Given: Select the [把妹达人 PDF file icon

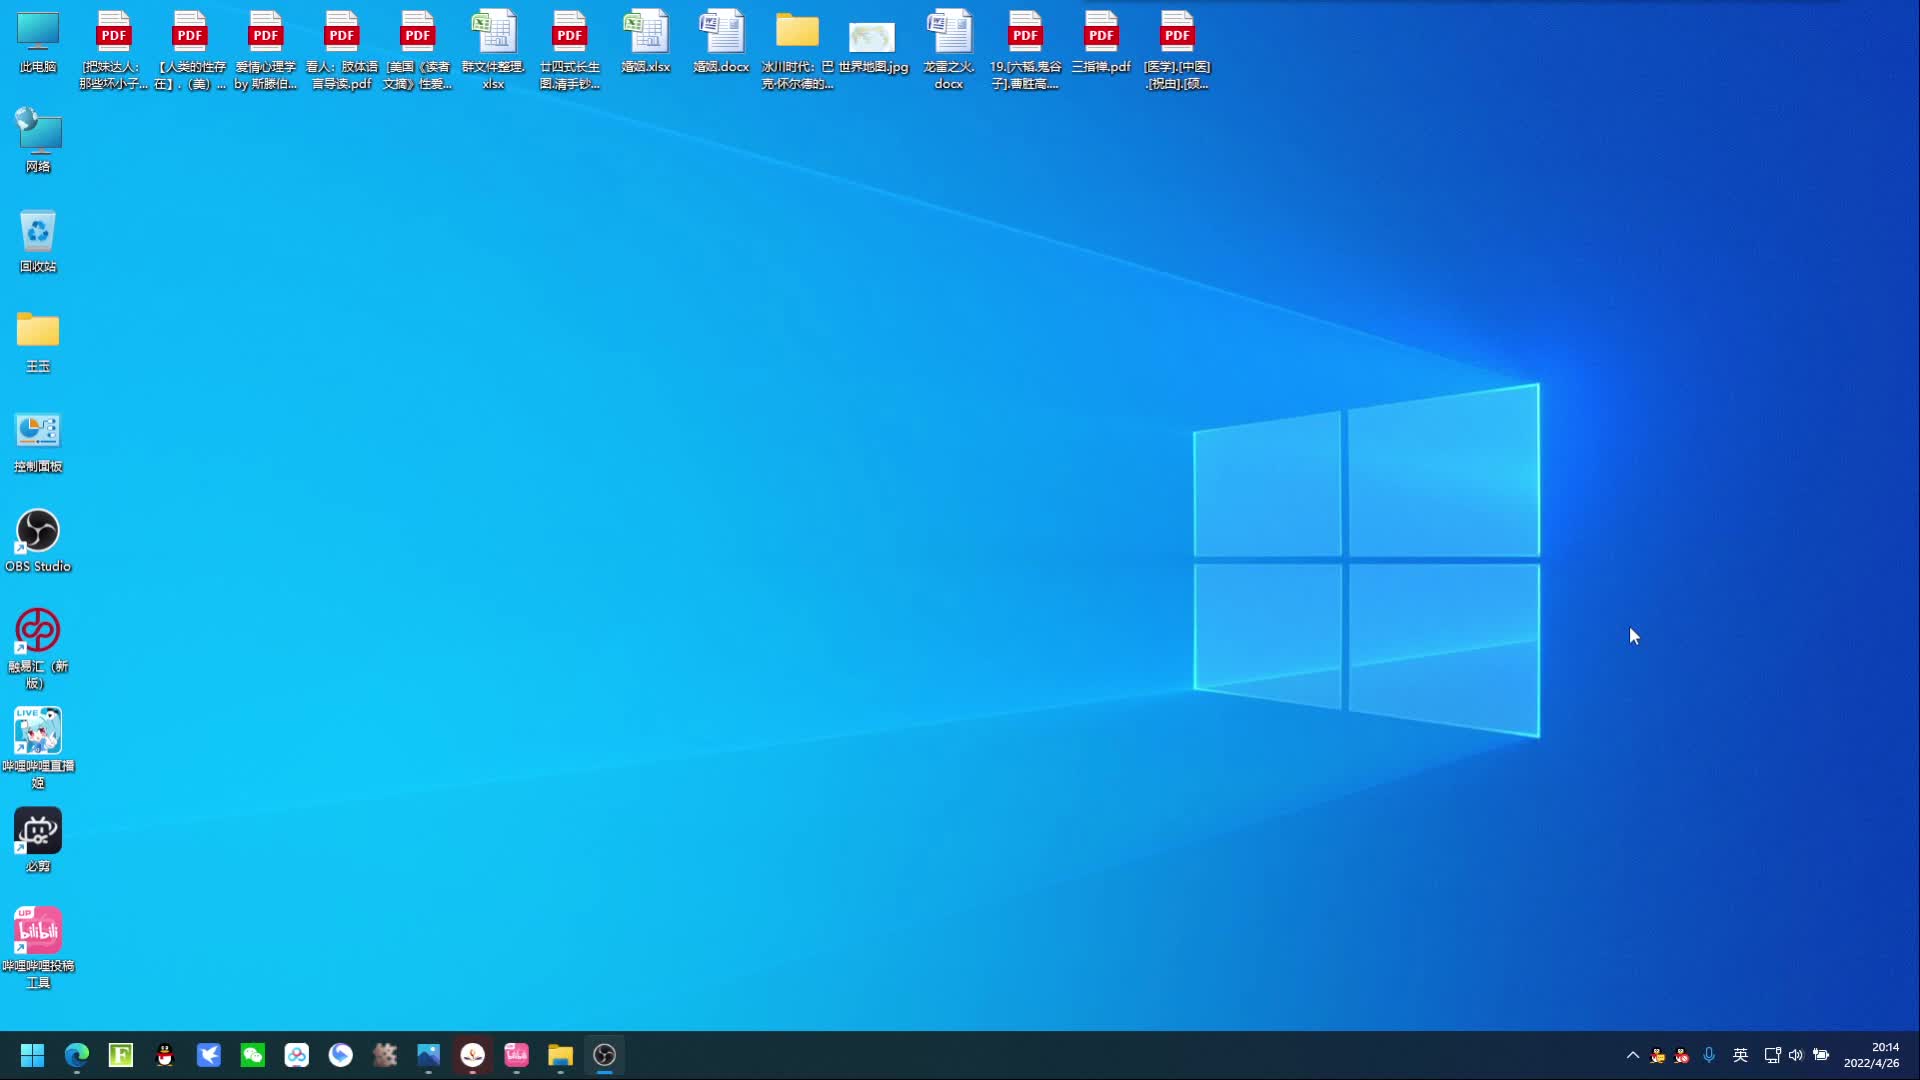Looking at the screenshot, I should coord(114,50).
